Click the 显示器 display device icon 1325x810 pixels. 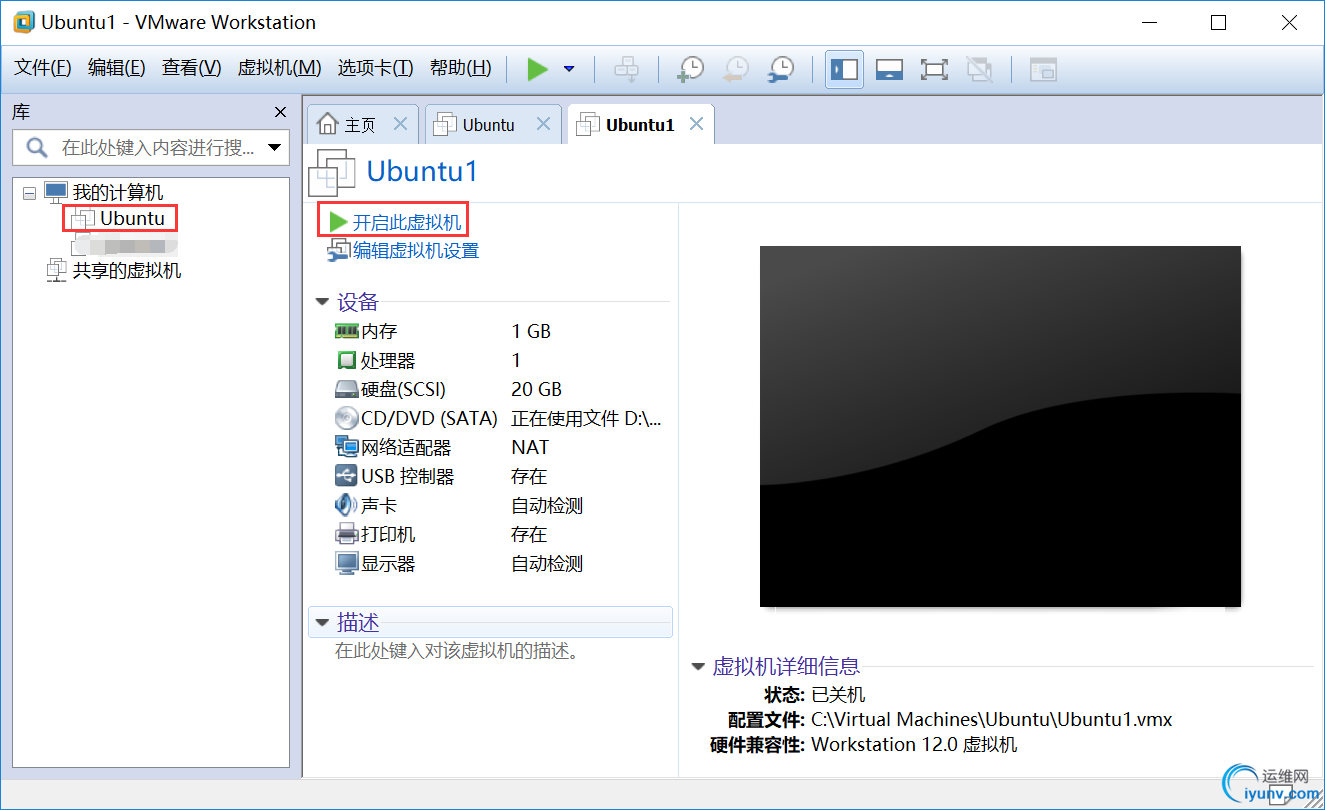pyautogui.click(x=346, y=563)
